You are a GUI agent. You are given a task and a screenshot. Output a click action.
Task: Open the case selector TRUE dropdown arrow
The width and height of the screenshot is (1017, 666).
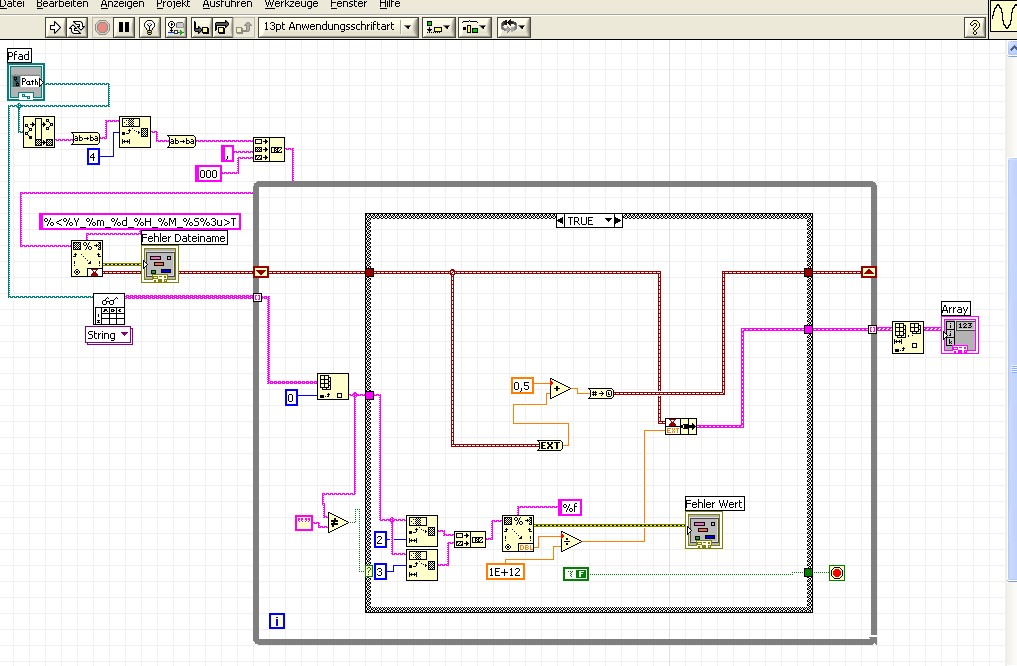(x=608, y=220)
